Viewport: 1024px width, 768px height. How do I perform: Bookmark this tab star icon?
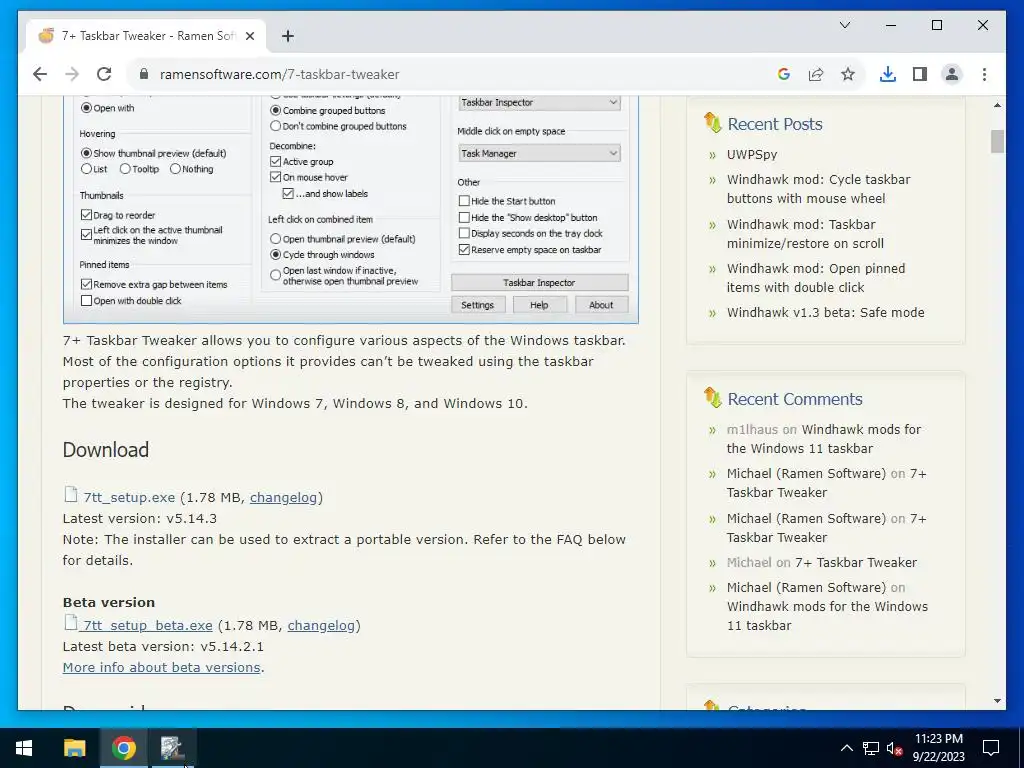point(848,74)
